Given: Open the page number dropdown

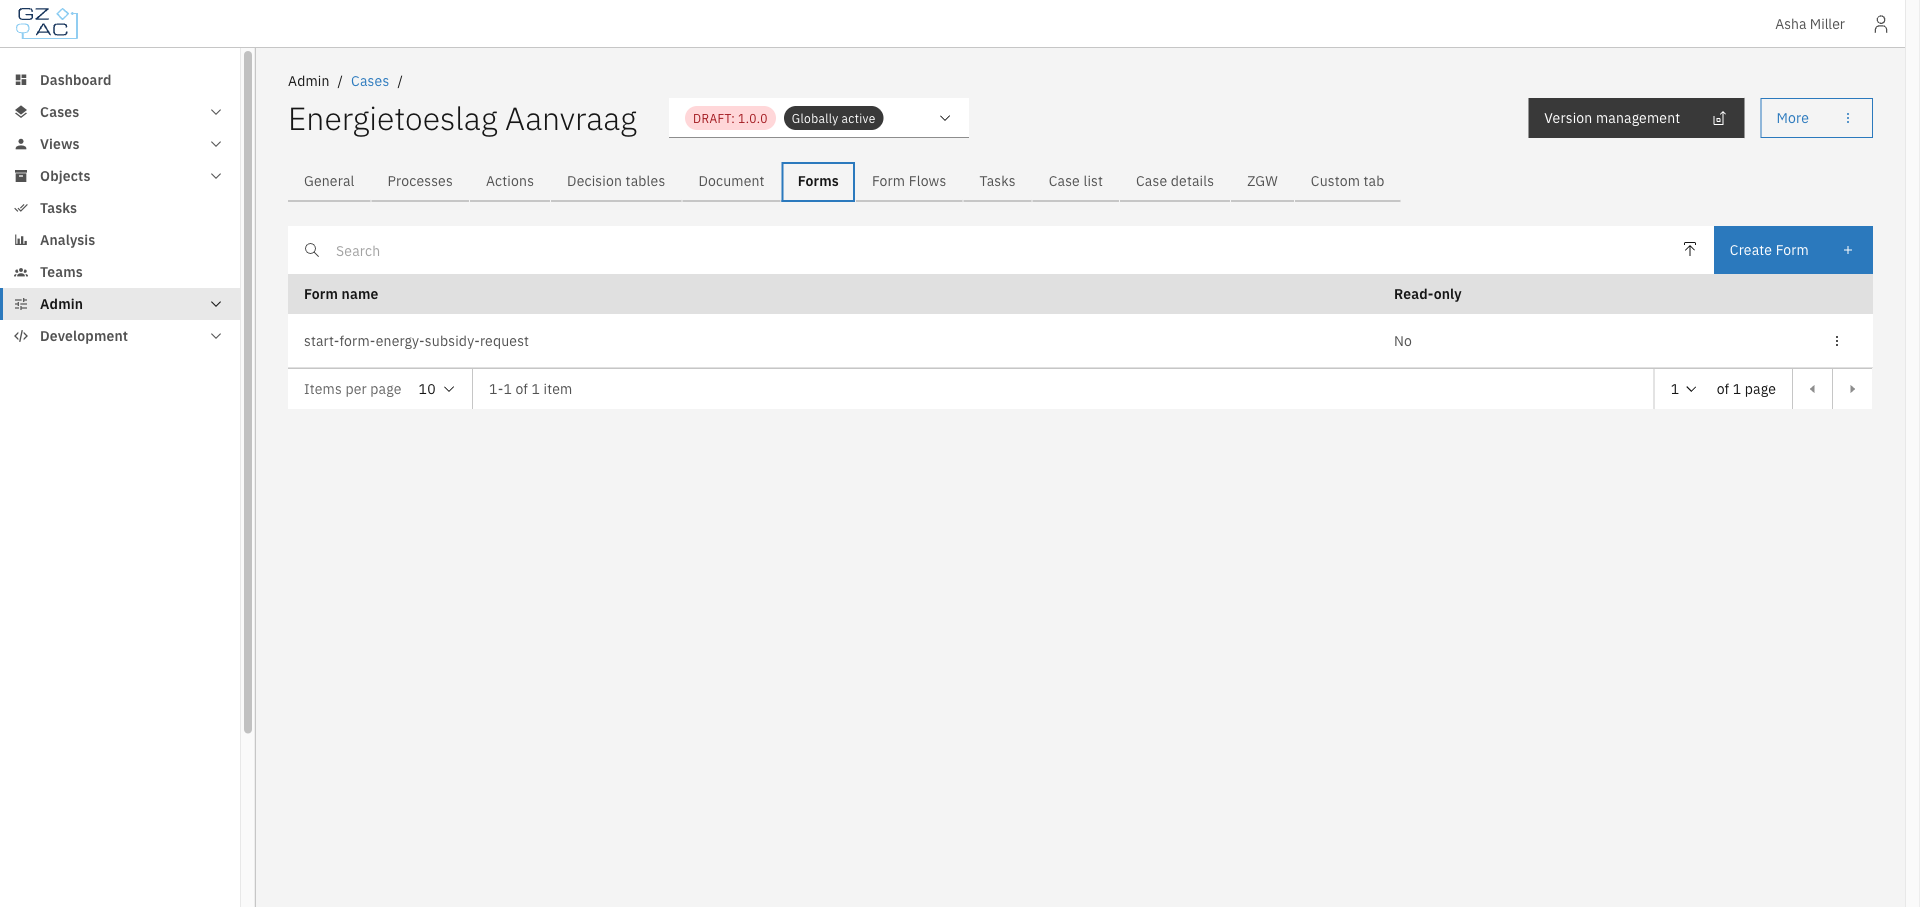Looking at the screenshot, I should [x=1683, y=389].
